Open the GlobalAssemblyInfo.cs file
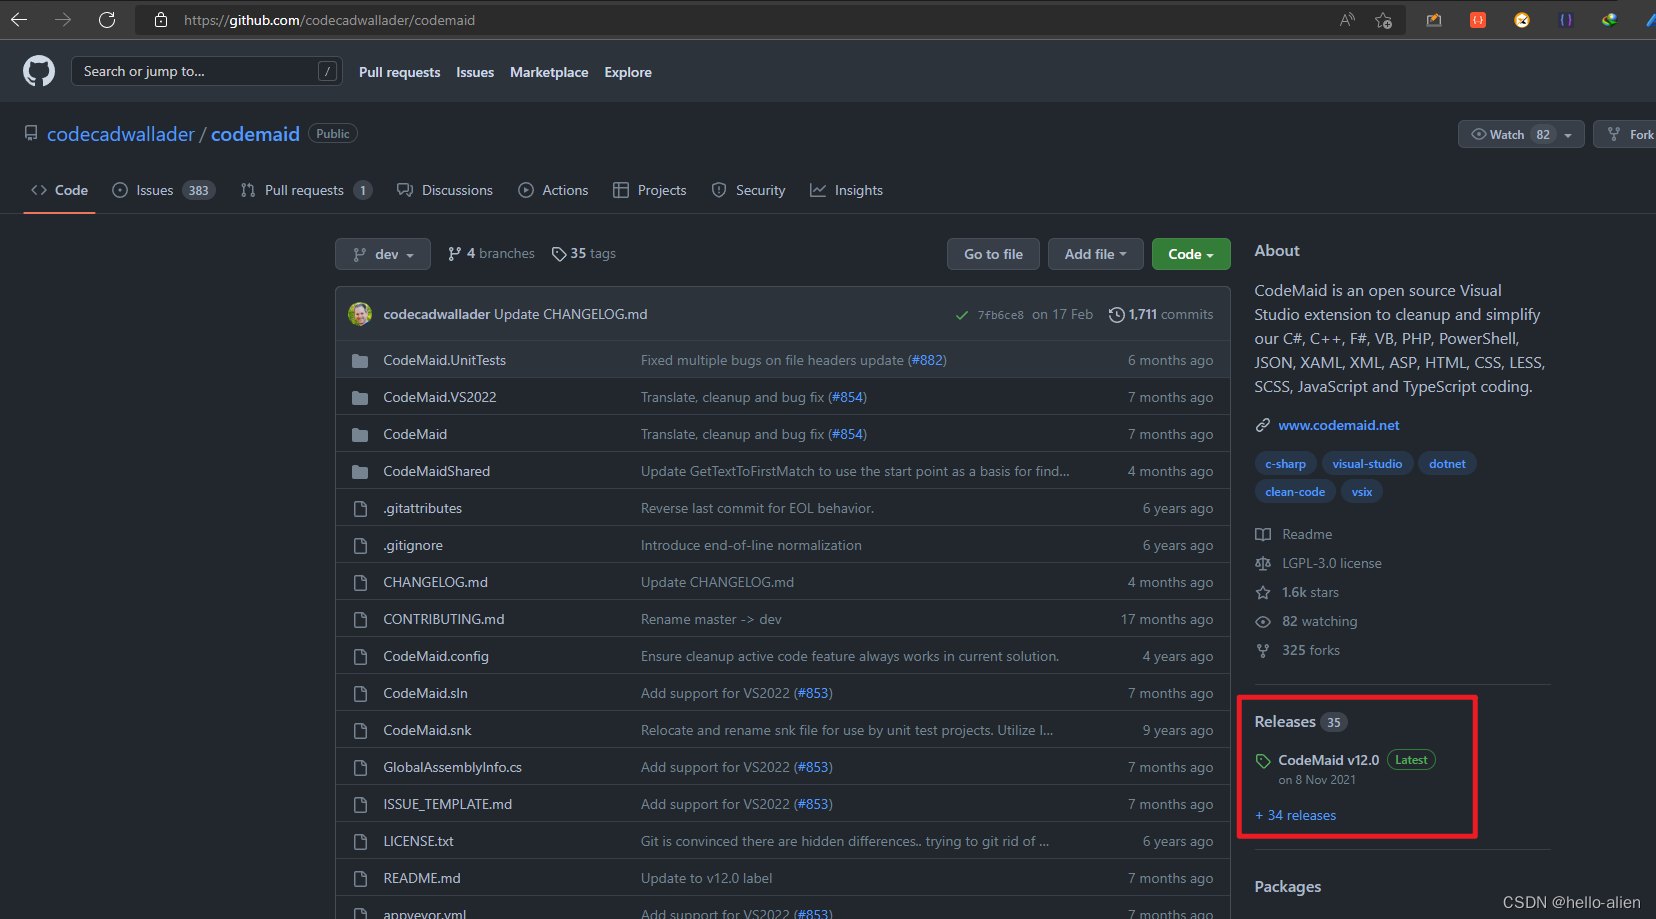The width and height of the screenshot is (1656, 919). 452,767
